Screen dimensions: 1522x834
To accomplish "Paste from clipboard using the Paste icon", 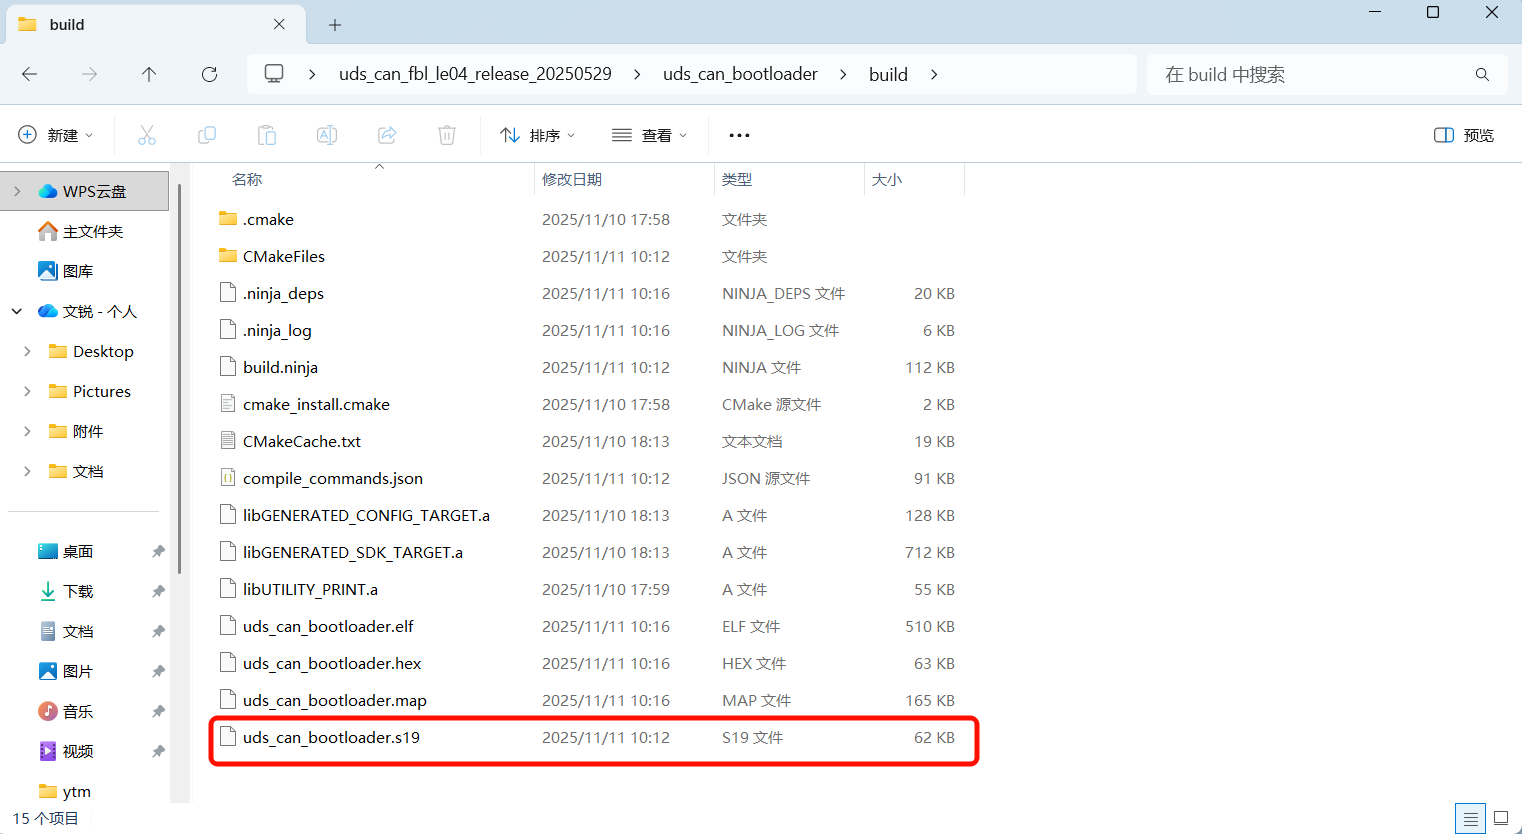I will (266, 134).
